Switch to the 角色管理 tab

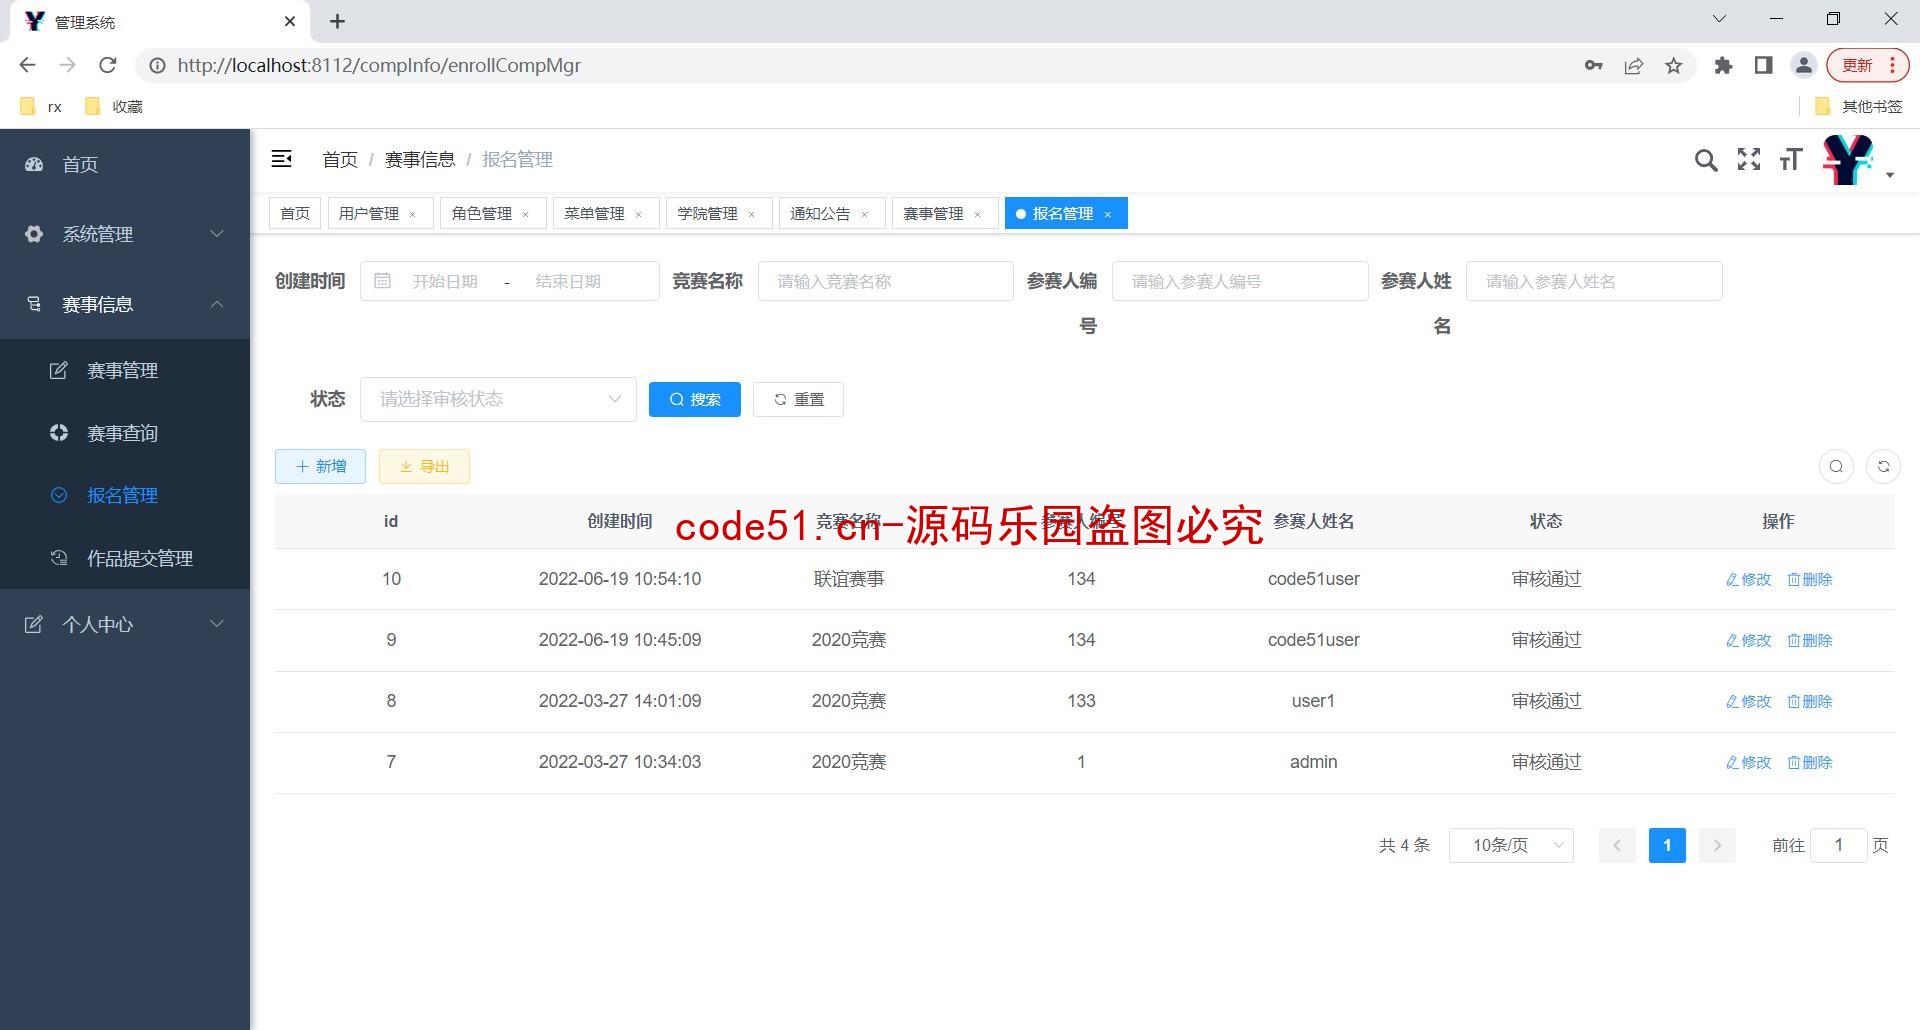click(482, 213)
